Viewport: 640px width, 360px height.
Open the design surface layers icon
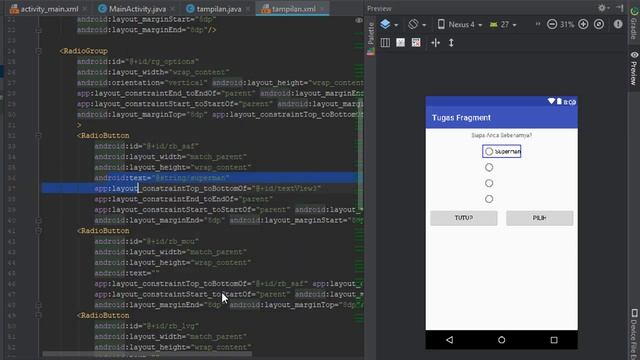click(x=385, y=24)
